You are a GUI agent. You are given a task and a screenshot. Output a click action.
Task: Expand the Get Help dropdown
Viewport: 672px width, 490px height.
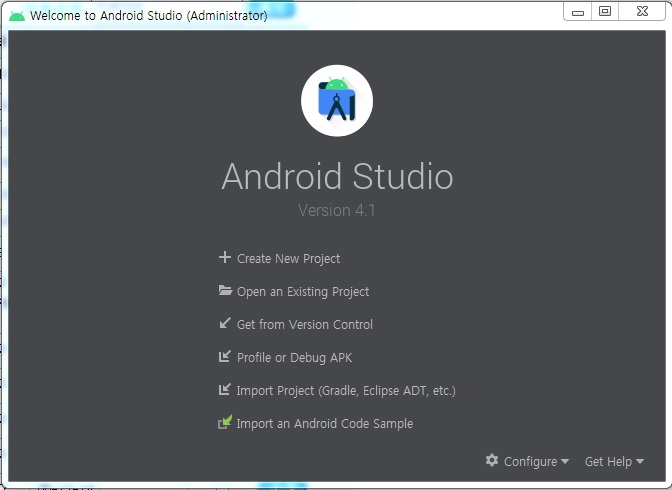tap(614, 461)
